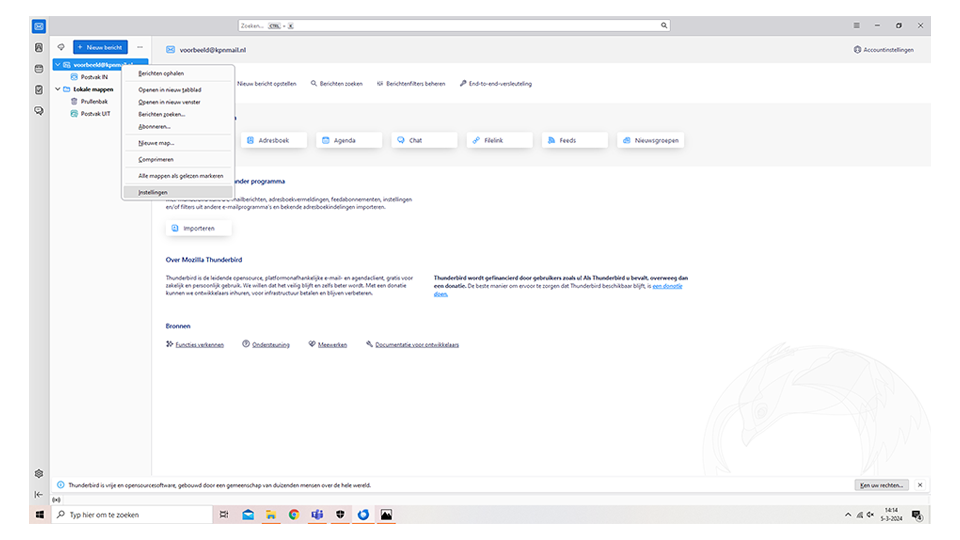Image resolution: width=960 pixels, height=540 pixels.
Task: Open Photos app icon in taskbar
Action: point(386,515)
